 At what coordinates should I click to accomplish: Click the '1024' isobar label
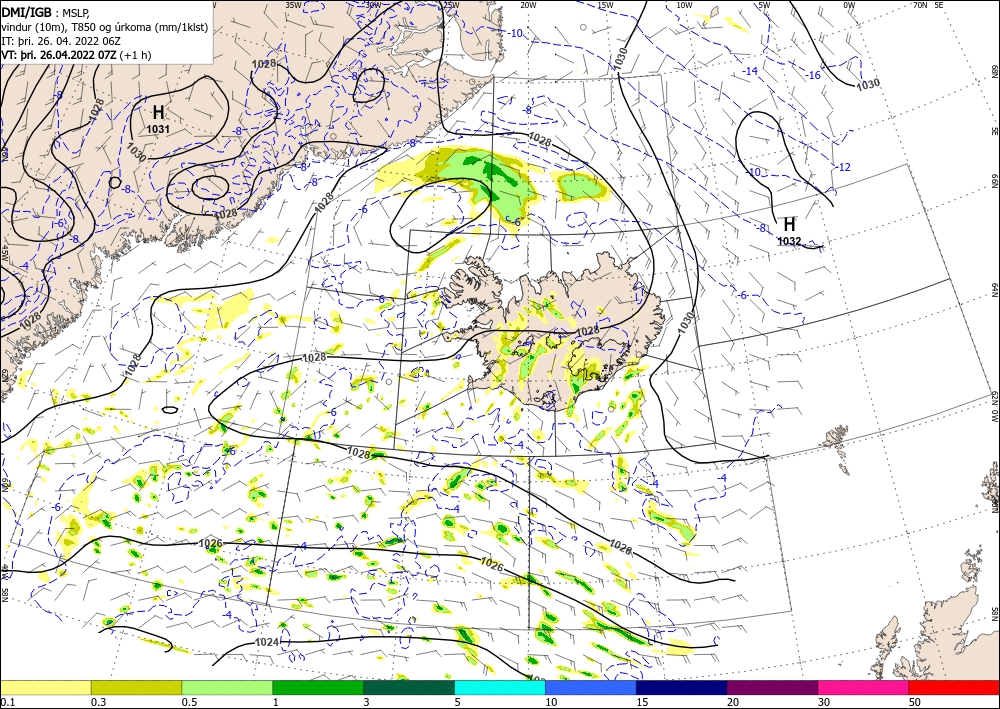point(267,642)
